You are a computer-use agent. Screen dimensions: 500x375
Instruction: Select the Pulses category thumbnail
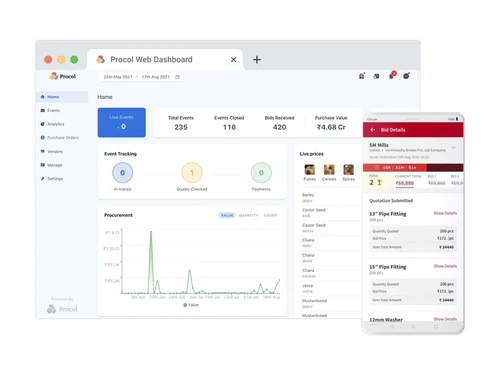[309, 173]
